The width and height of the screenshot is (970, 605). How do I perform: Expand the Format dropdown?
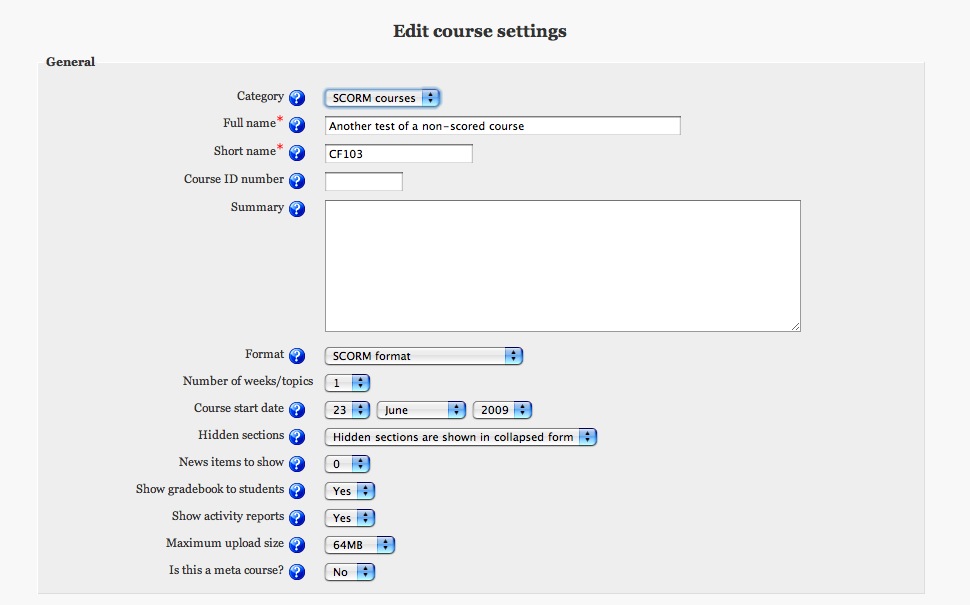[424, 356]
